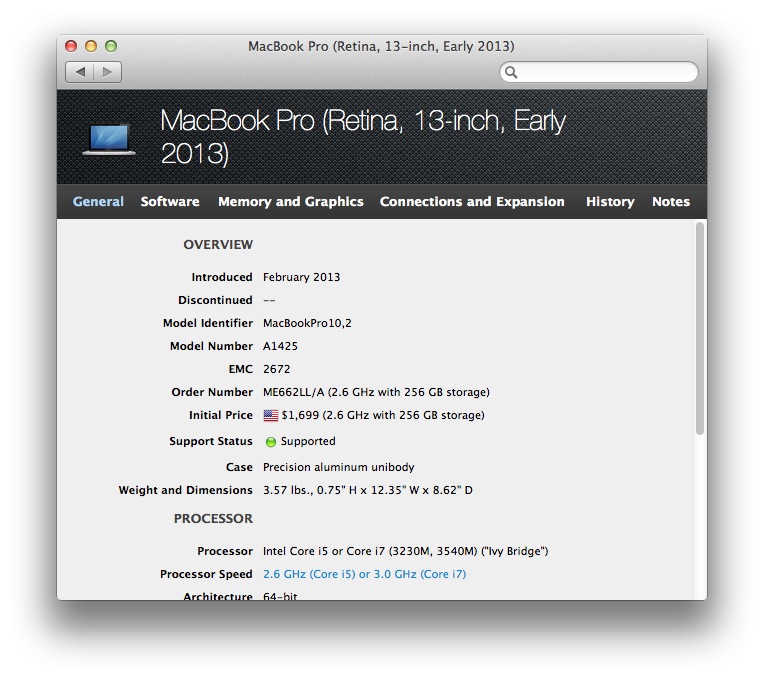The image size is (764, 679).
Task: Switch to the Software tab
Action: tap(170, 202)
